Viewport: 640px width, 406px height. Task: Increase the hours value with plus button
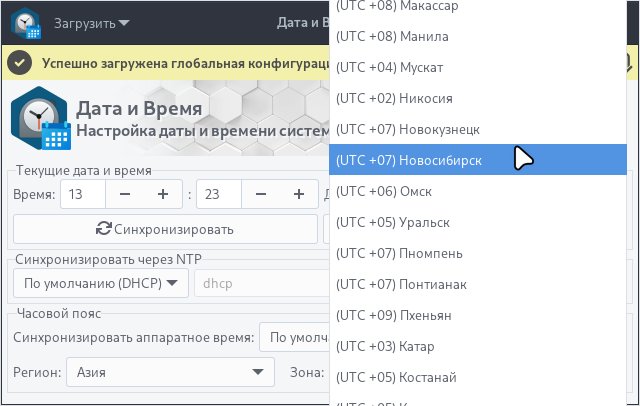click(x=163, y=194)
